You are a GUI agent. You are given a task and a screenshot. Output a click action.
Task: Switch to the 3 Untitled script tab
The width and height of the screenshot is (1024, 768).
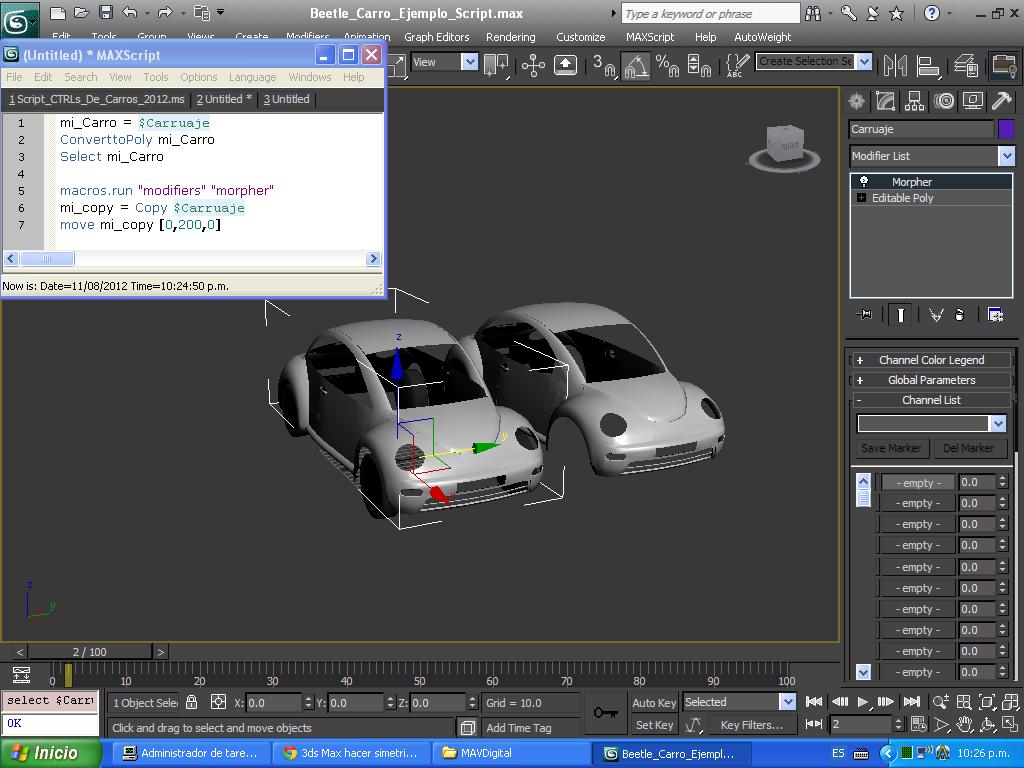click(286, 99)
